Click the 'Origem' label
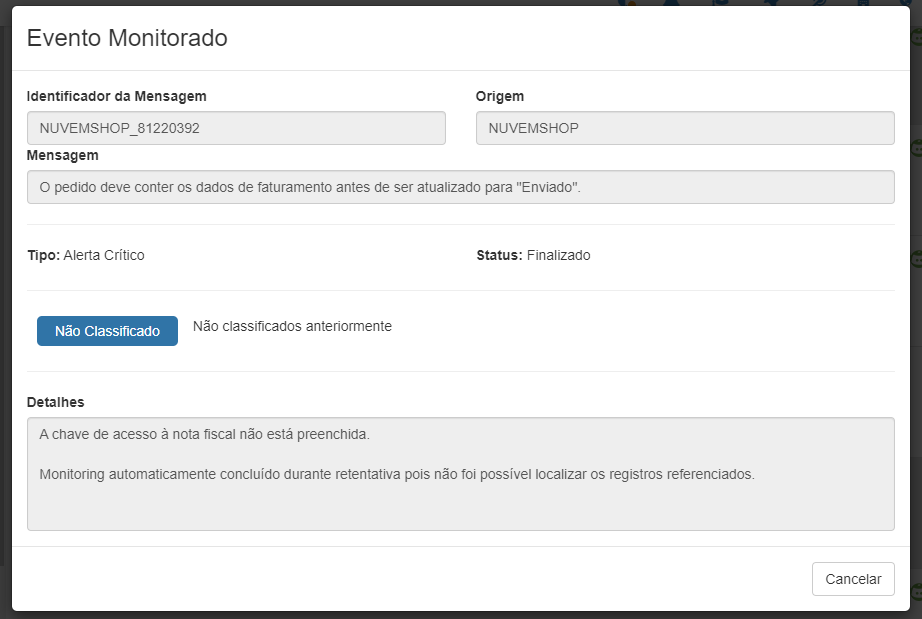Screen dimensions: 922x619 500,96
